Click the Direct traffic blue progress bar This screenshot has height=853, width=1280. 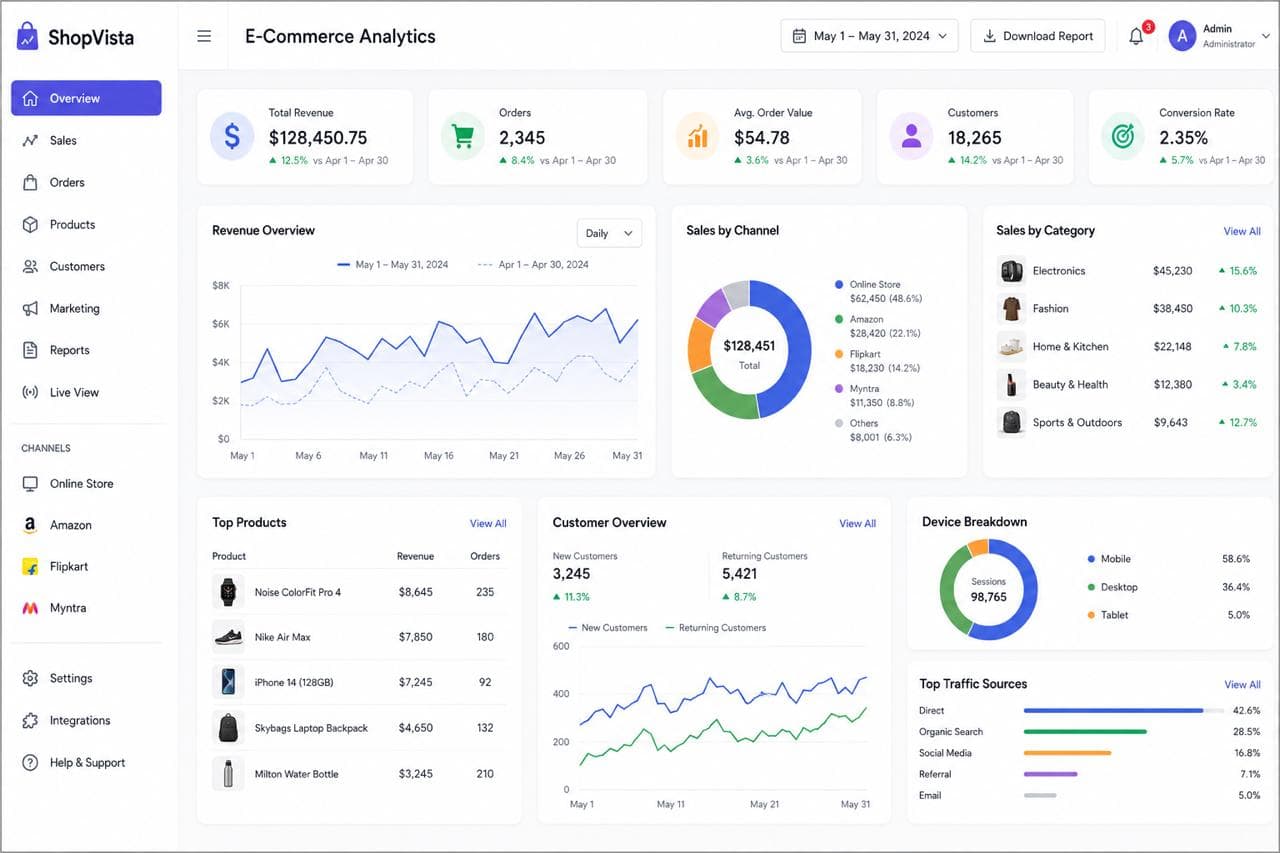(x=1113, y=711)
